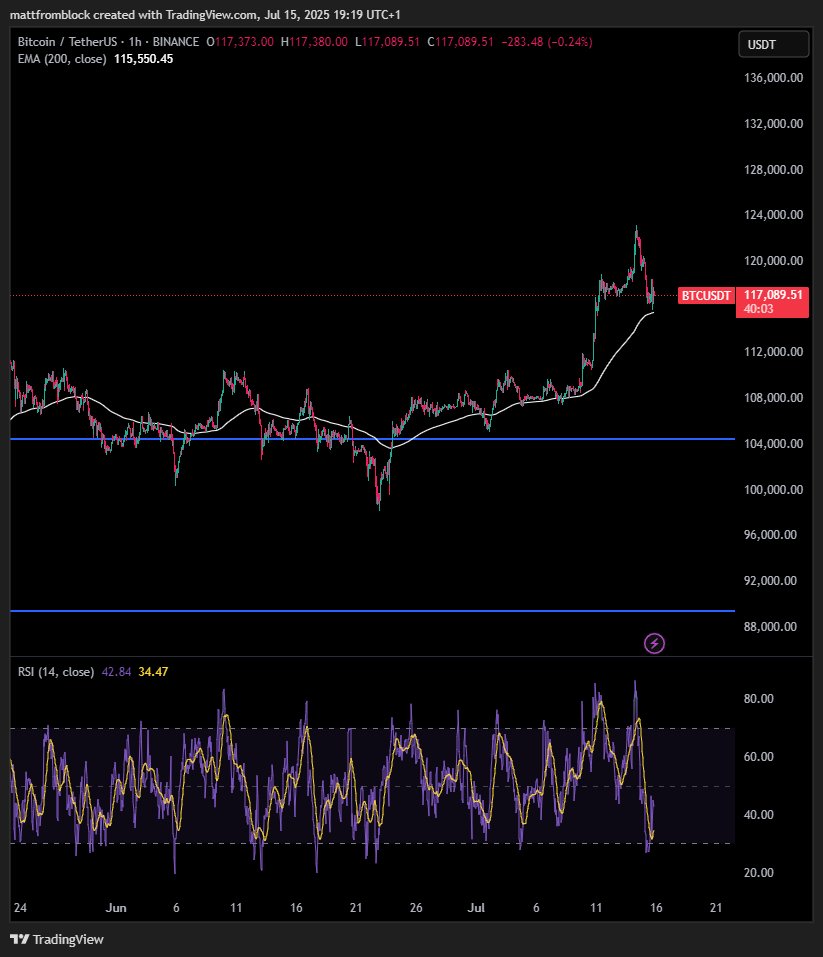Click the RSI moving average value 34.47
This screenshot has width=823, height=957.
(153, 672)
